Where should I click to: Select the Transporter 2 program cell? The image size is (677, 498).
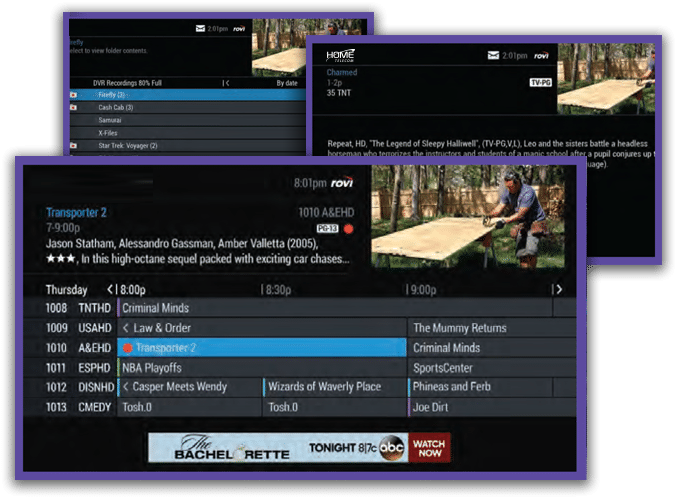pos(262,348)
